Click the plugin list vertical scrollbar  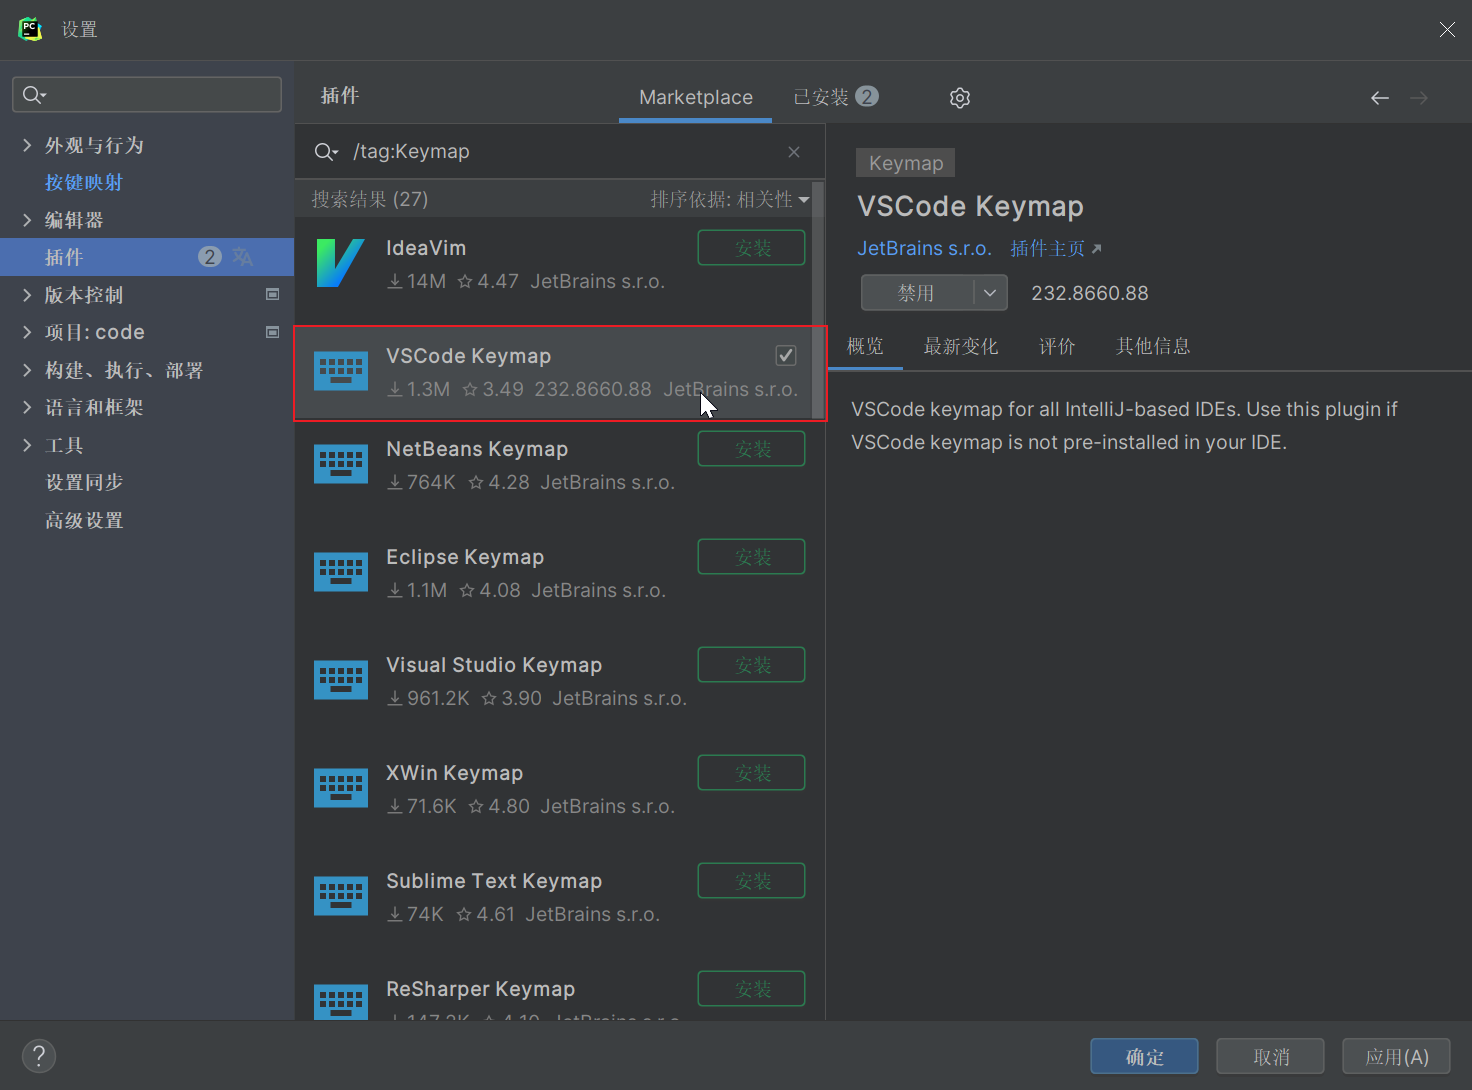(818, 300)
